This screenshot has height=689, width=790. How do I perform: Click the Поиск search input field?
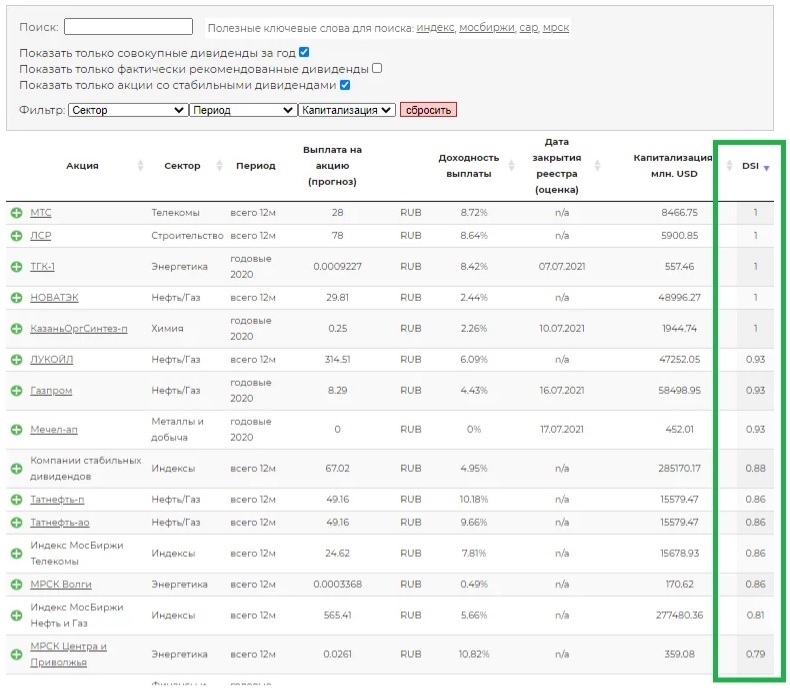tap(128, 27)
